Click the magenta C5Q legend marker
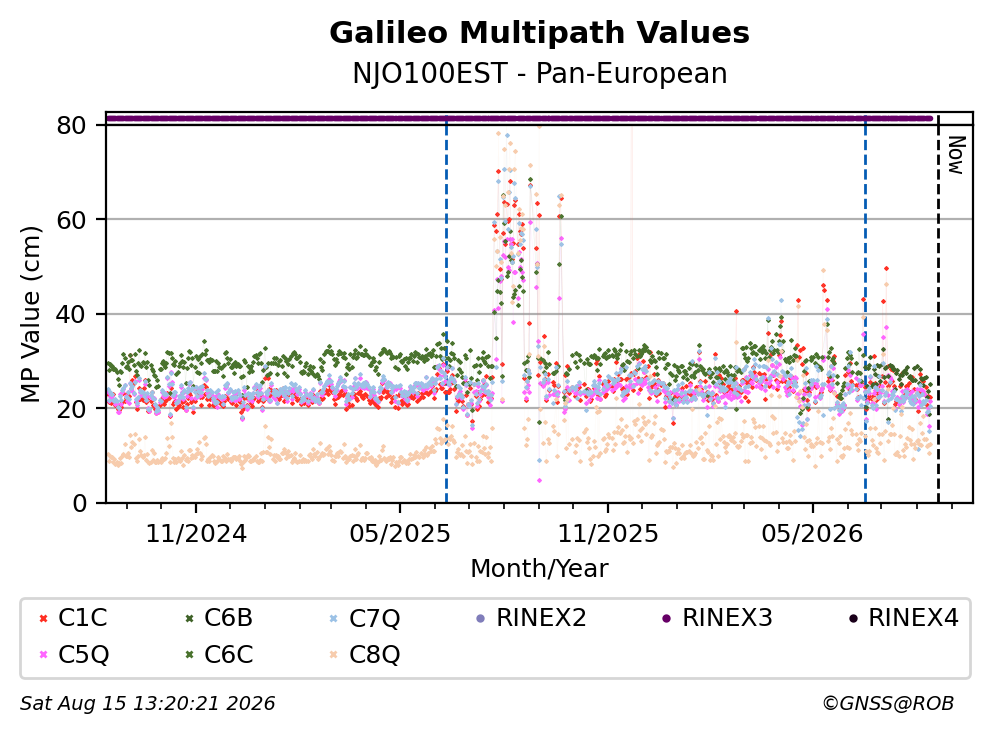 (43, 655)
